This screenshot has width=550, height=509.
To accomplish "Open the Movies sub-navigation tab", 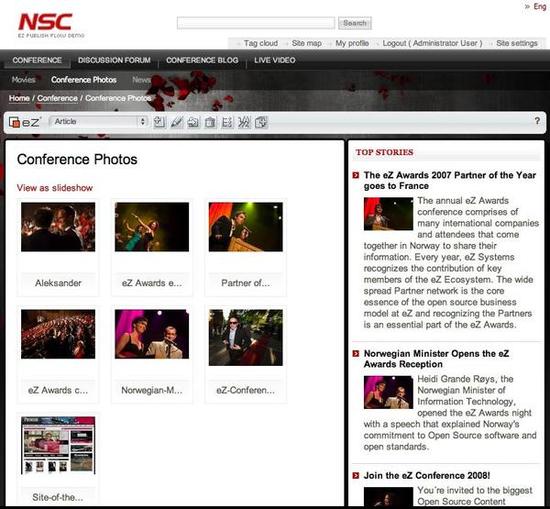I will point(24,80).
